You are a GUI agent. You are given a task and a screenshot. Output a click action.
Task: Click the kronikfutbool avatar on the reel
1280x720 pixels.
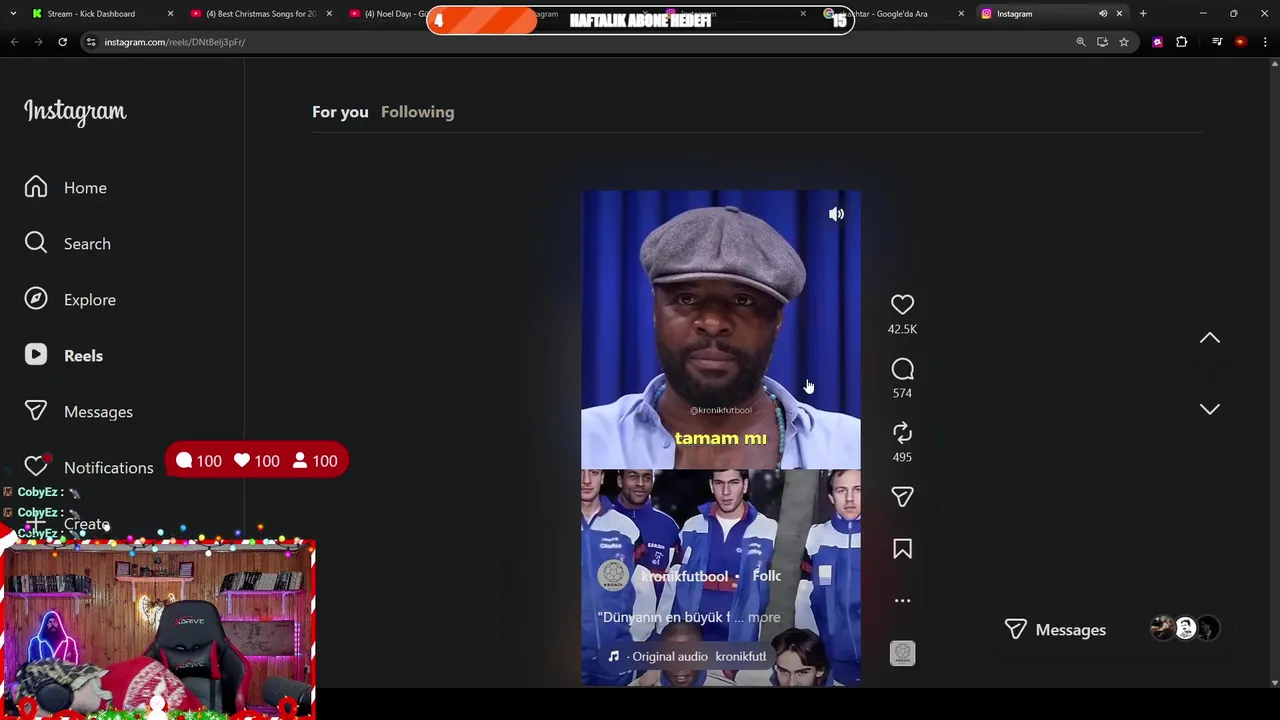click(x=613, y=575)
